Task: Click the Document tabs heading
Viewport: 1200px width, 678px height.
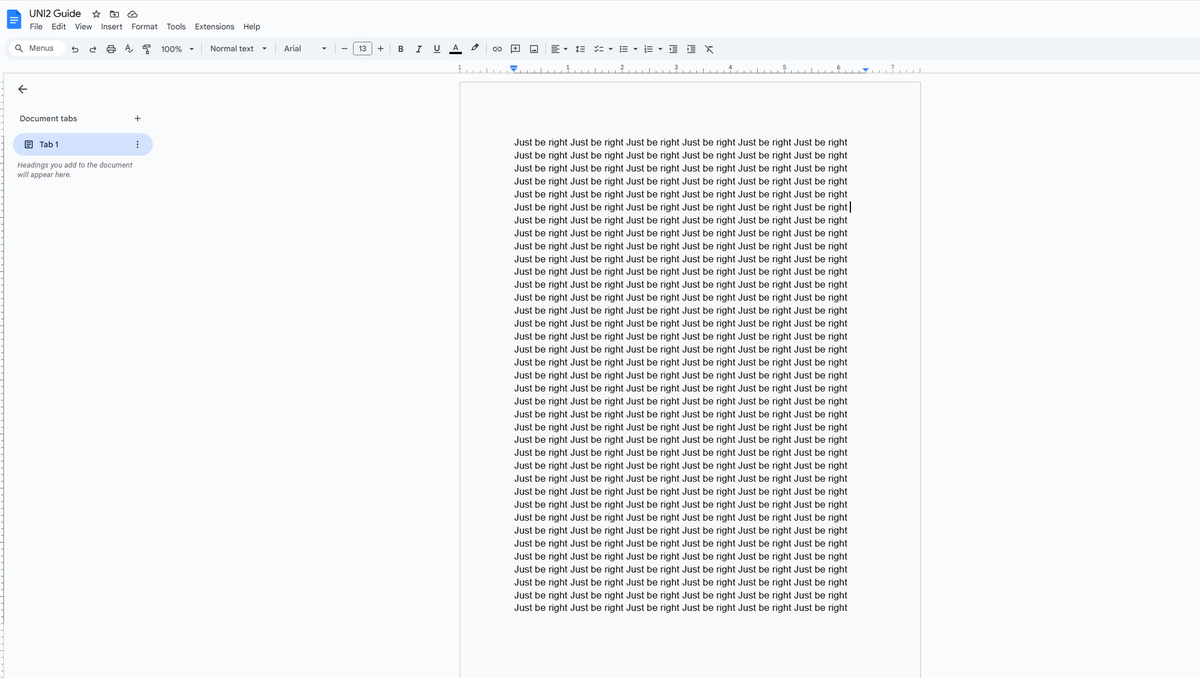Action: coord(48,118)
